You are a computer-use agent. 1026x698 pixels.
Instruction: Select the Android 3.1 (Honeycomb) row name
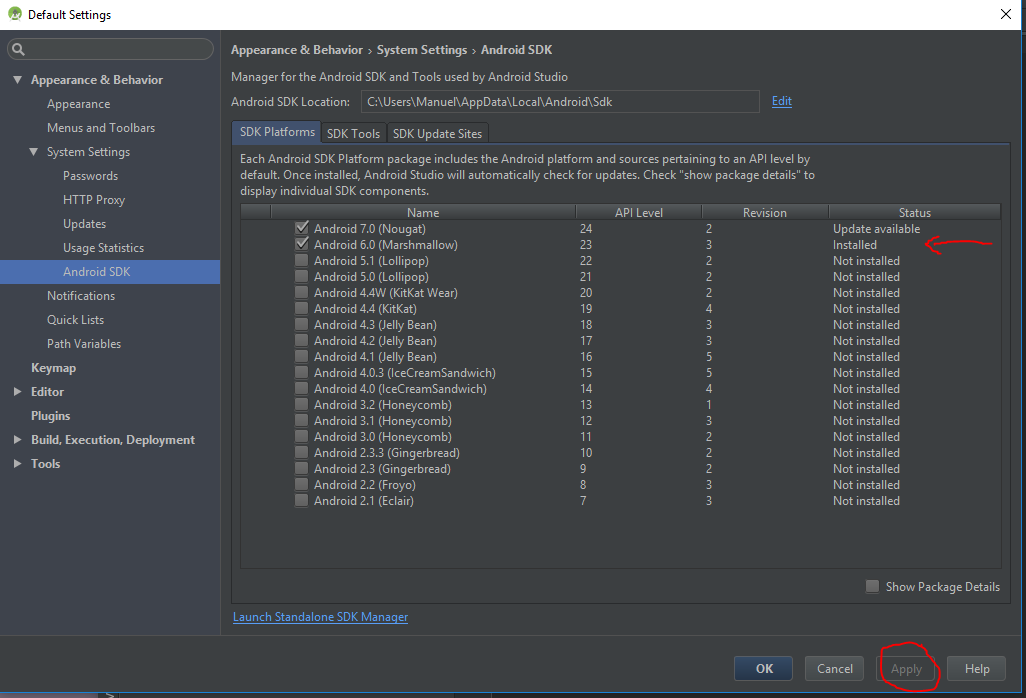[383, 421]
